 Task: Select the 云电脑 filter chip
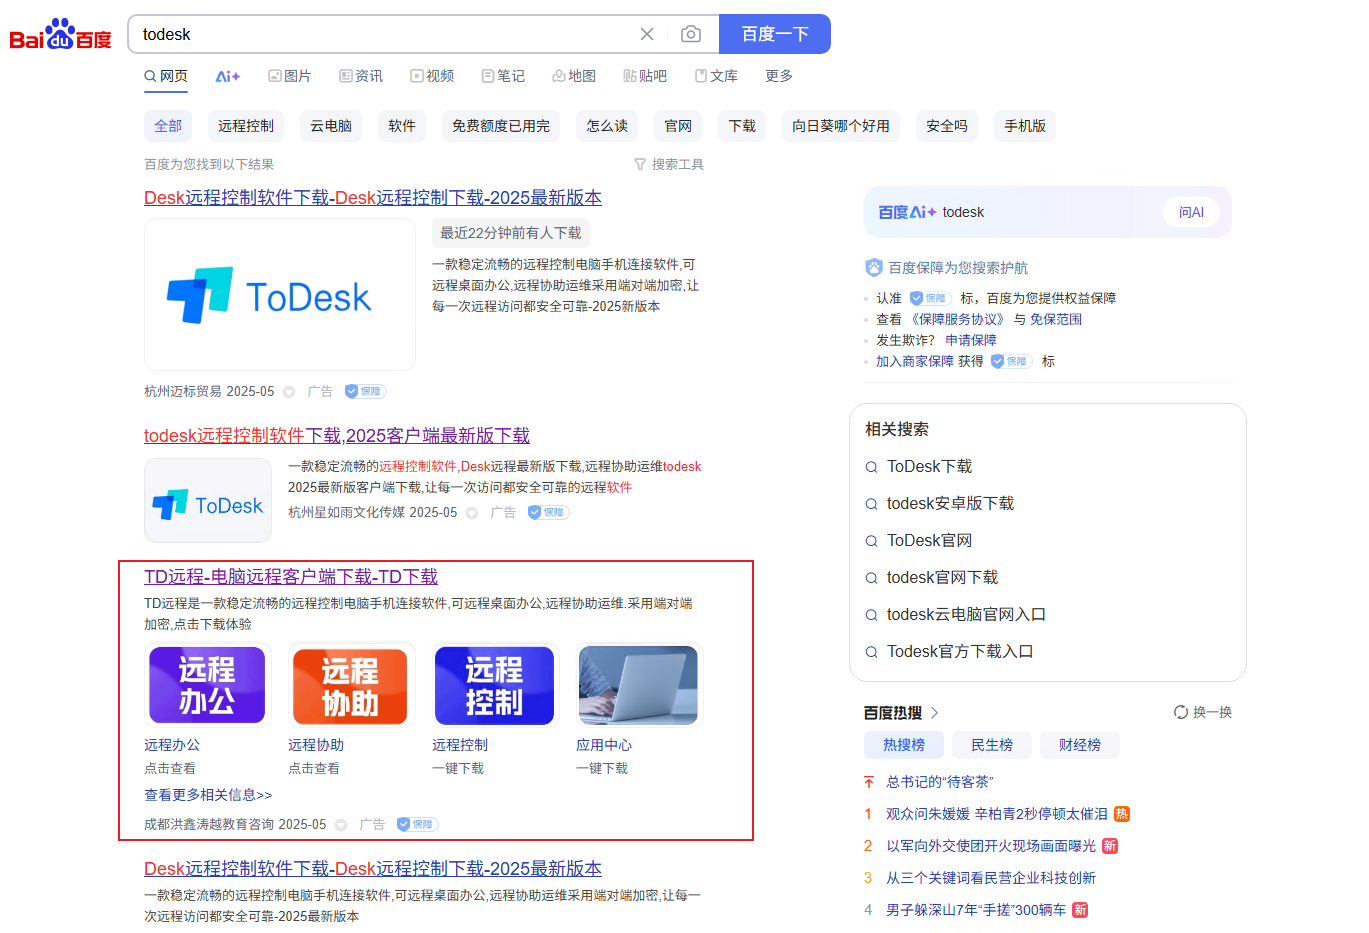331,126
